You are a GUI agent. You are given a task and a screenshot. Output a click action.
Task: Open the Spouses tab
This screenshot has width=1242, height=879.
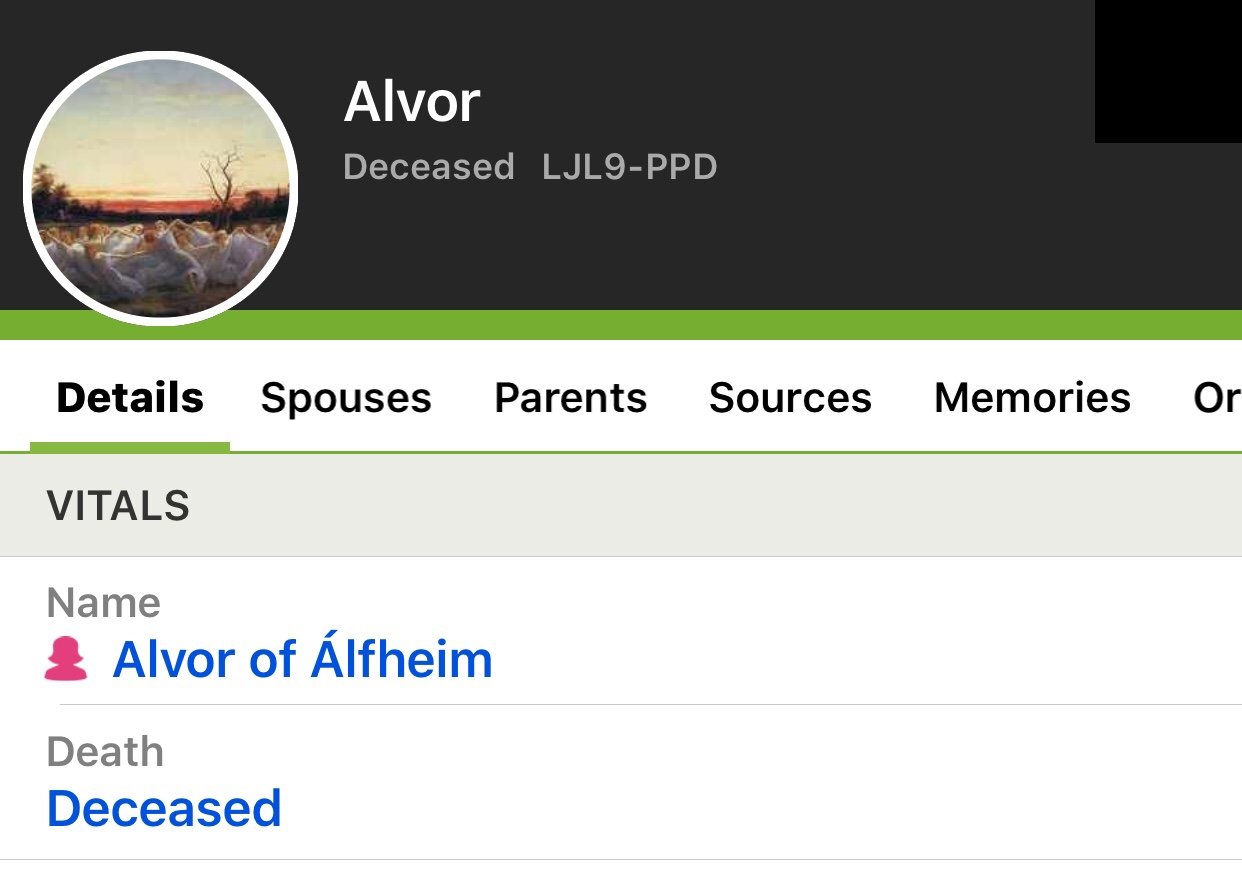346,398
